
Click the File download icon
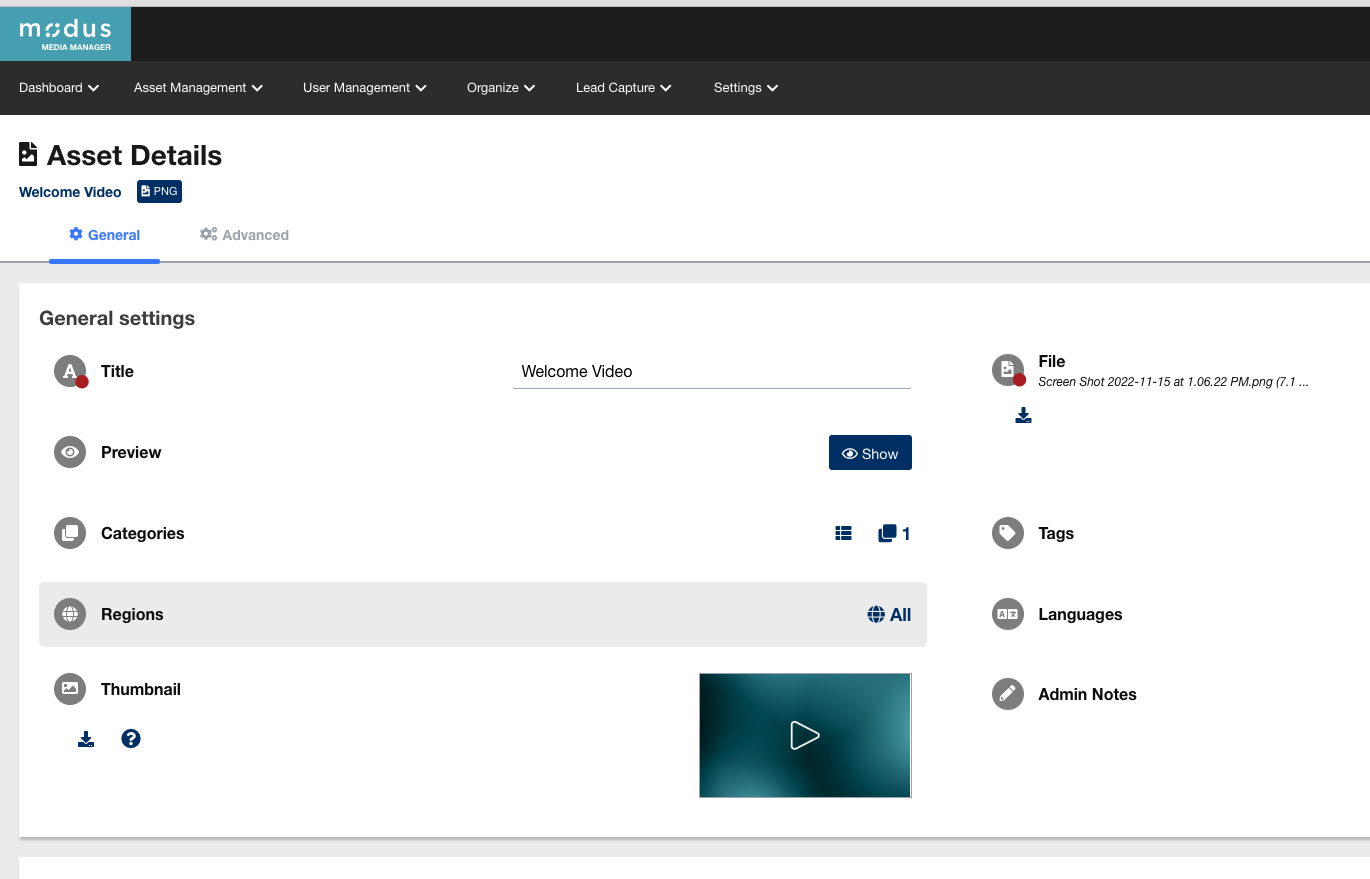click(x=1023, y=415)
